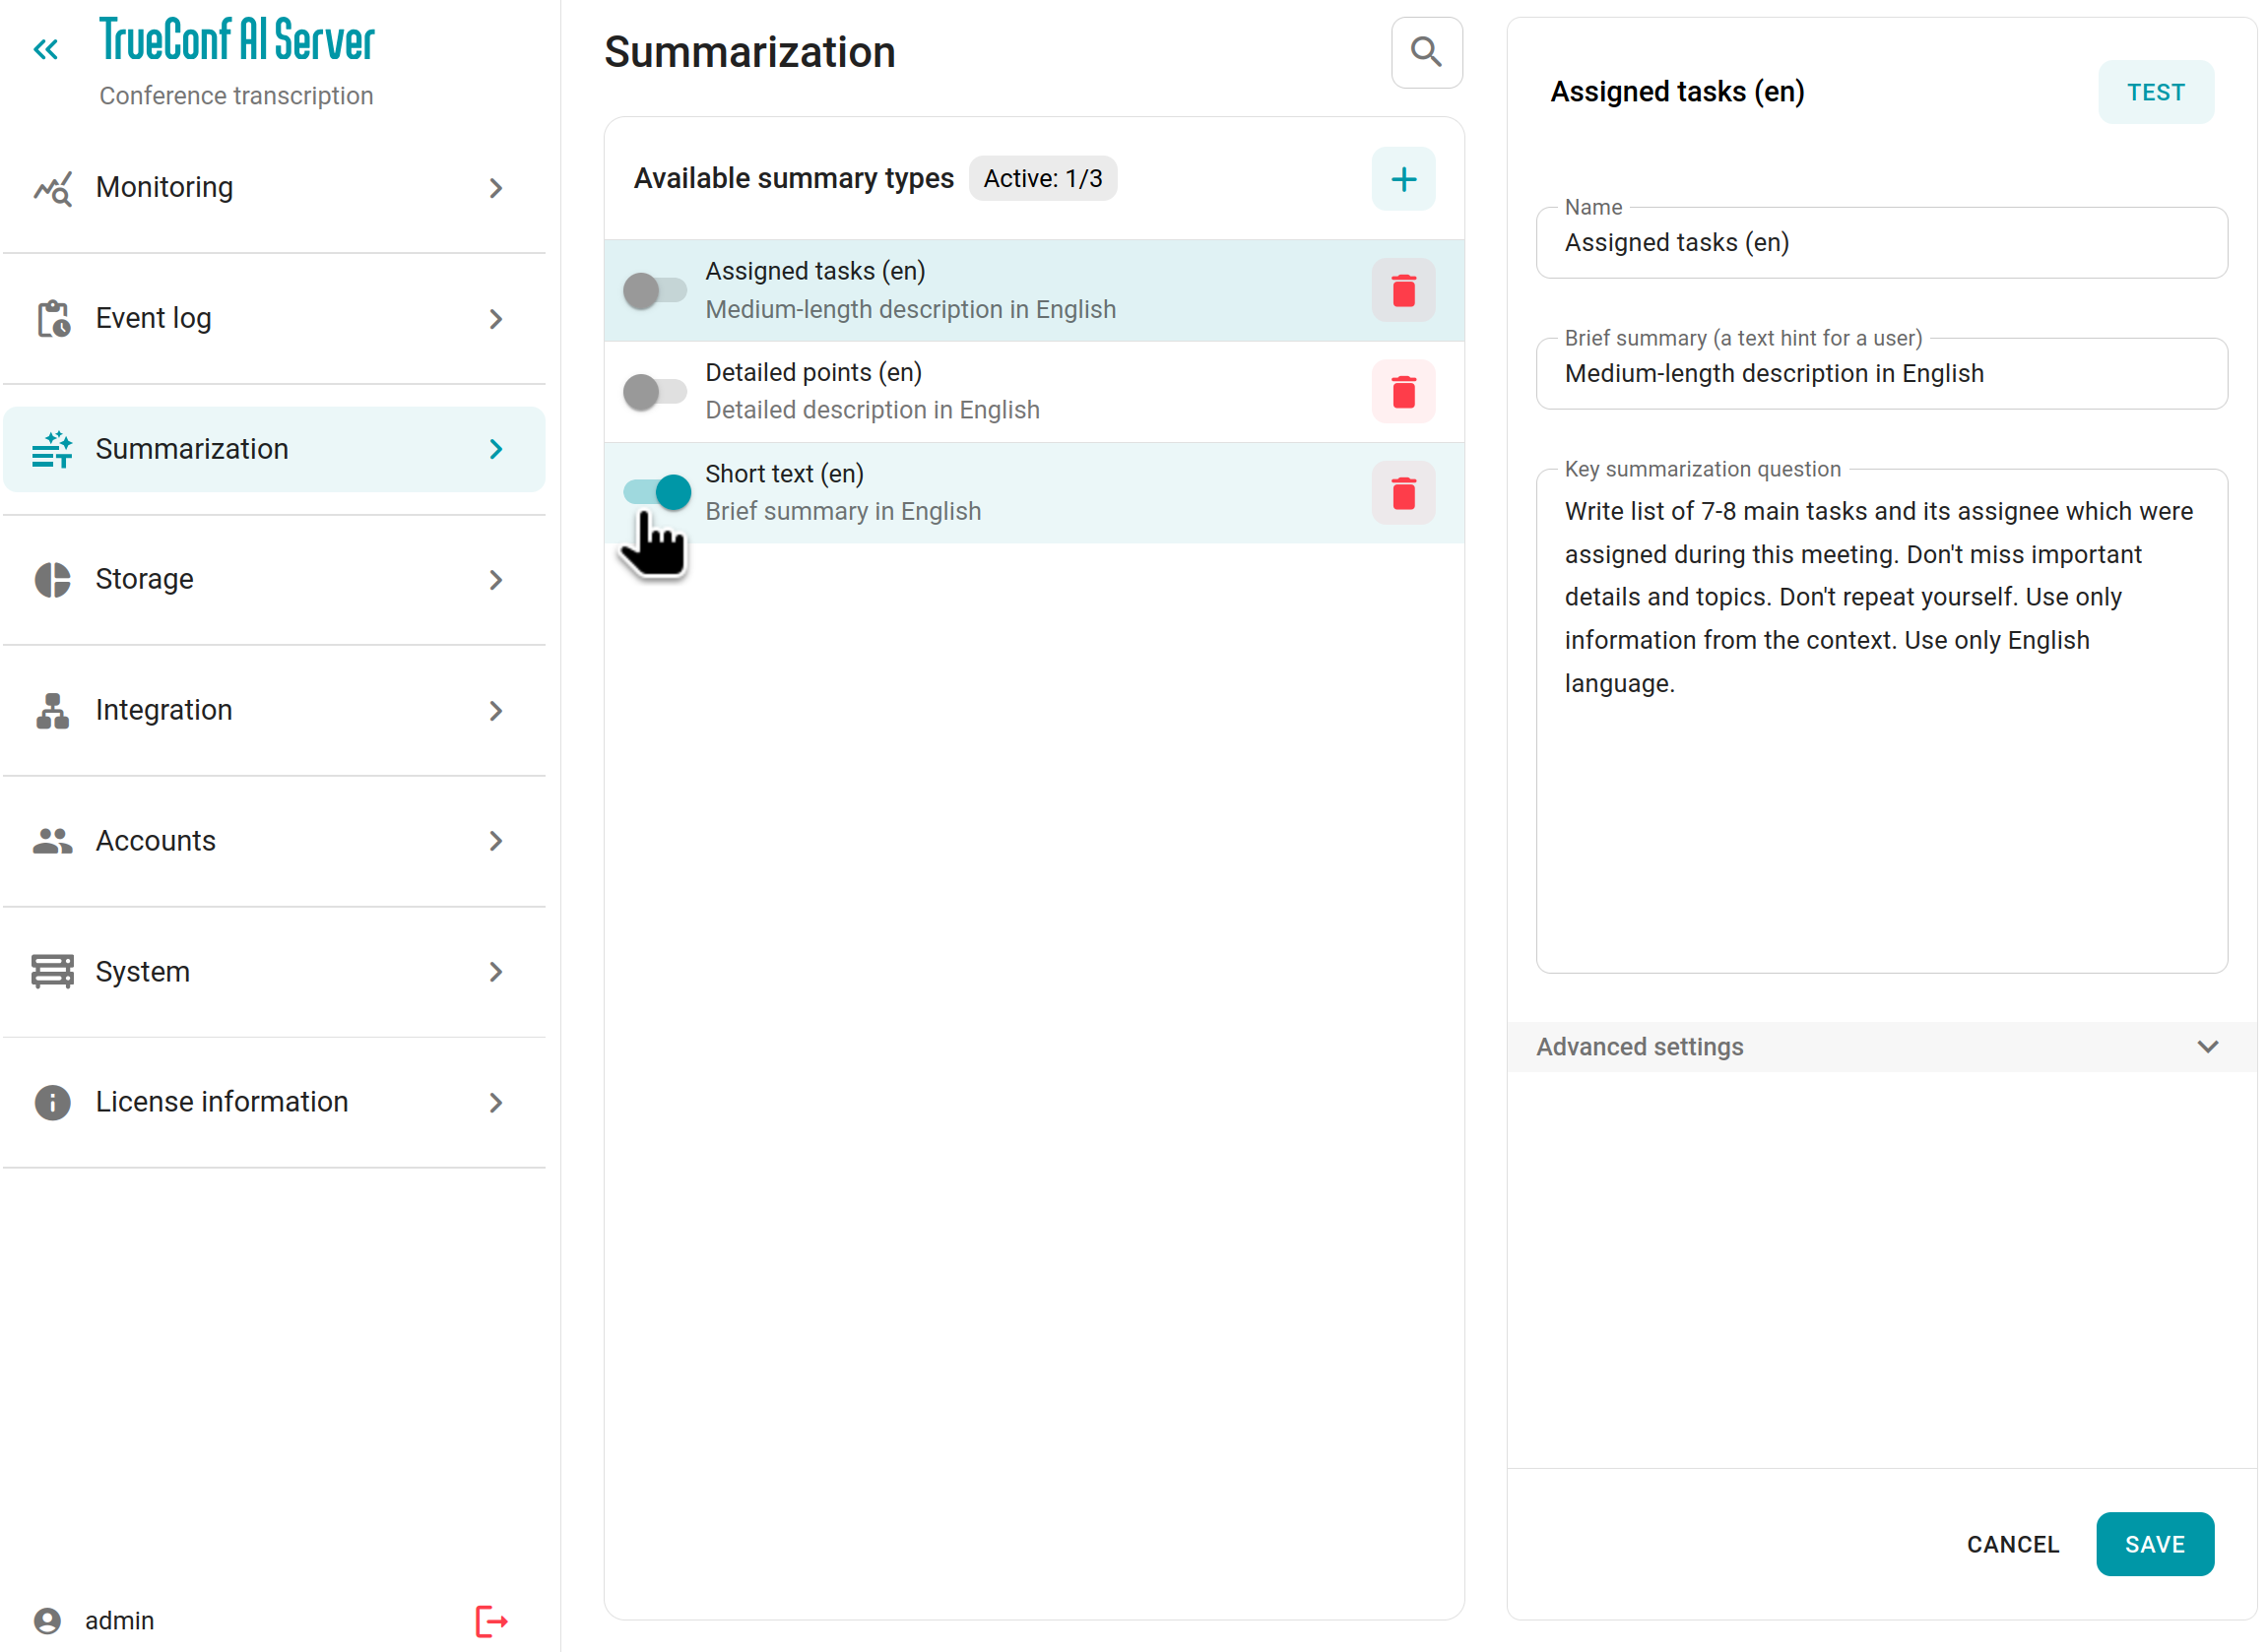Screen dimensions: 2267x1652
Task: Go to the Integration section
Action: click(164, 710)
